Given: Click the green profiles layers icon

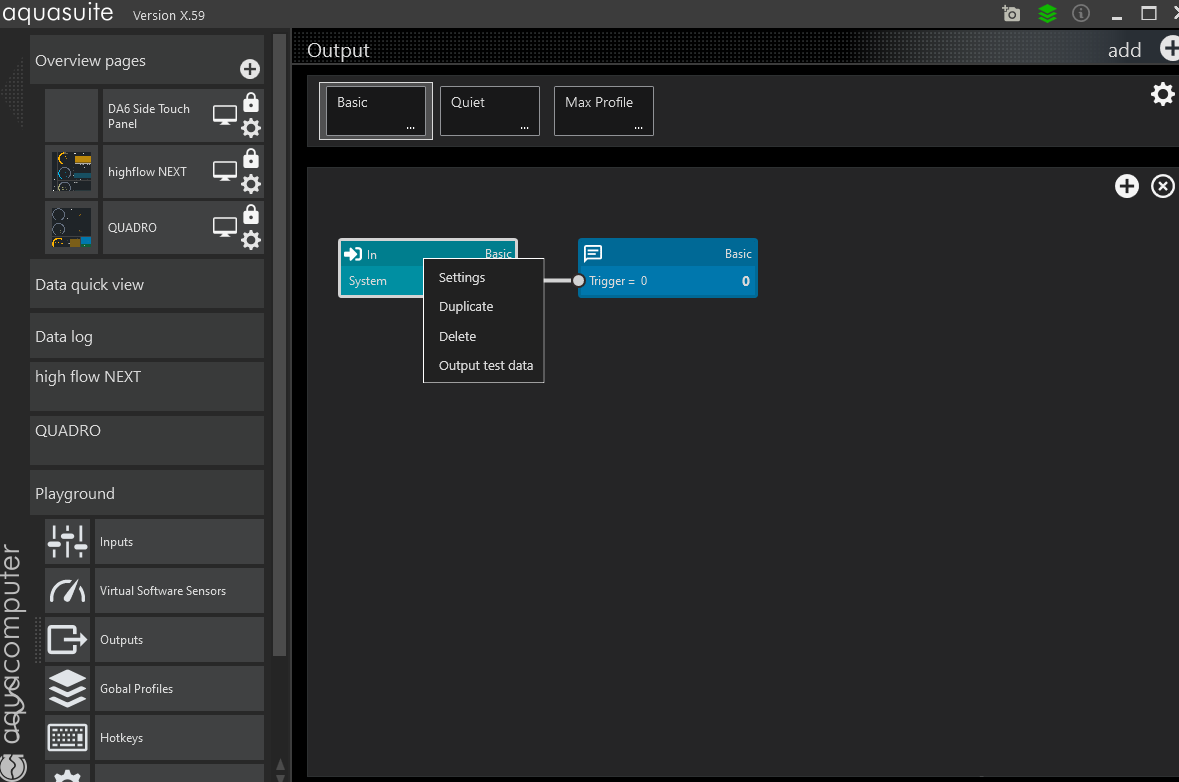Looking at the screenshot, I should [1047, 14].
